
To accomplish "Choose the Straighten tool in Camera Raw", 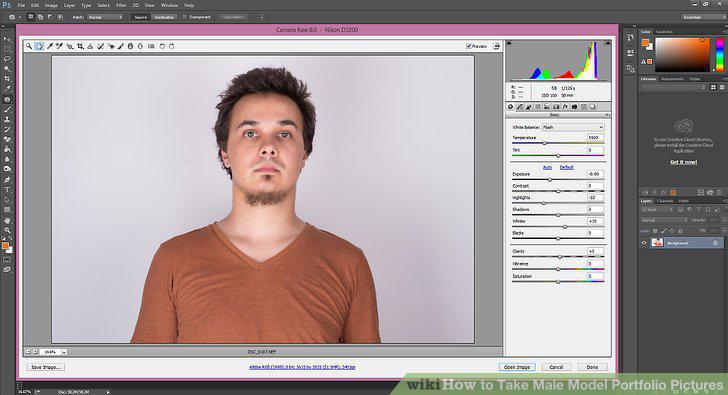I will [90, 46].
